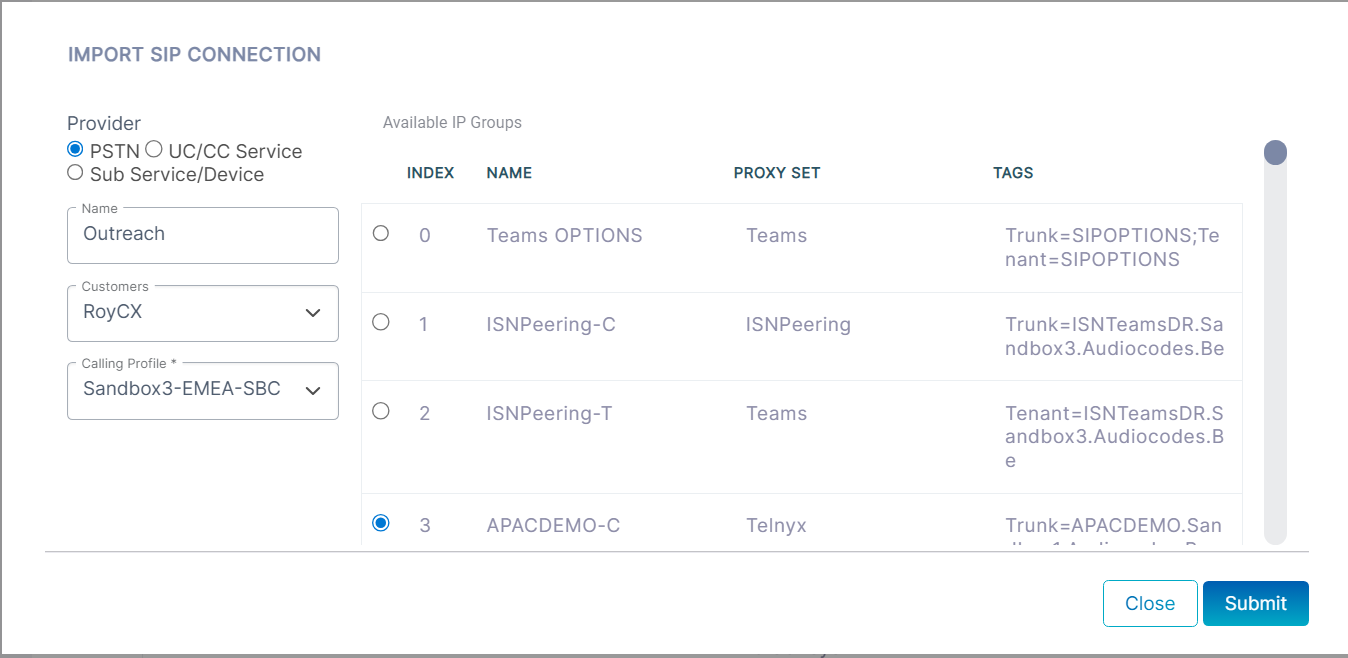Click the PROXY SET column header
Viewport: 1348px width, 658px height.
[776, 173]
